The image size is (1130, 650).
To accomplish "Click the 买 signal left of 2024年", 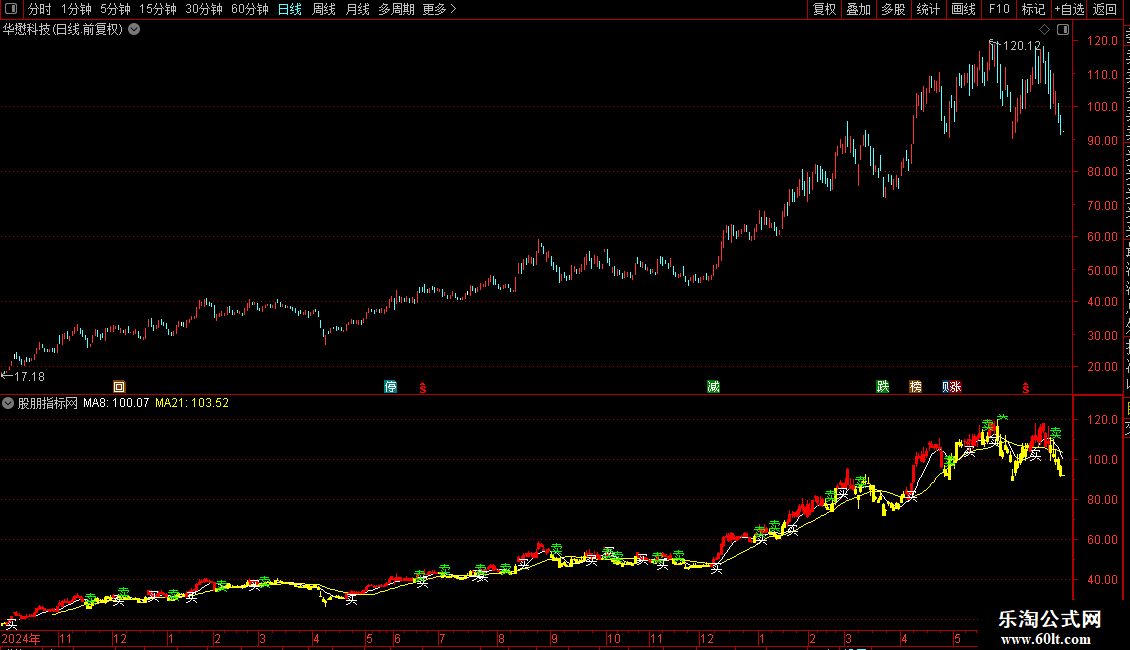I will point(10,624).
